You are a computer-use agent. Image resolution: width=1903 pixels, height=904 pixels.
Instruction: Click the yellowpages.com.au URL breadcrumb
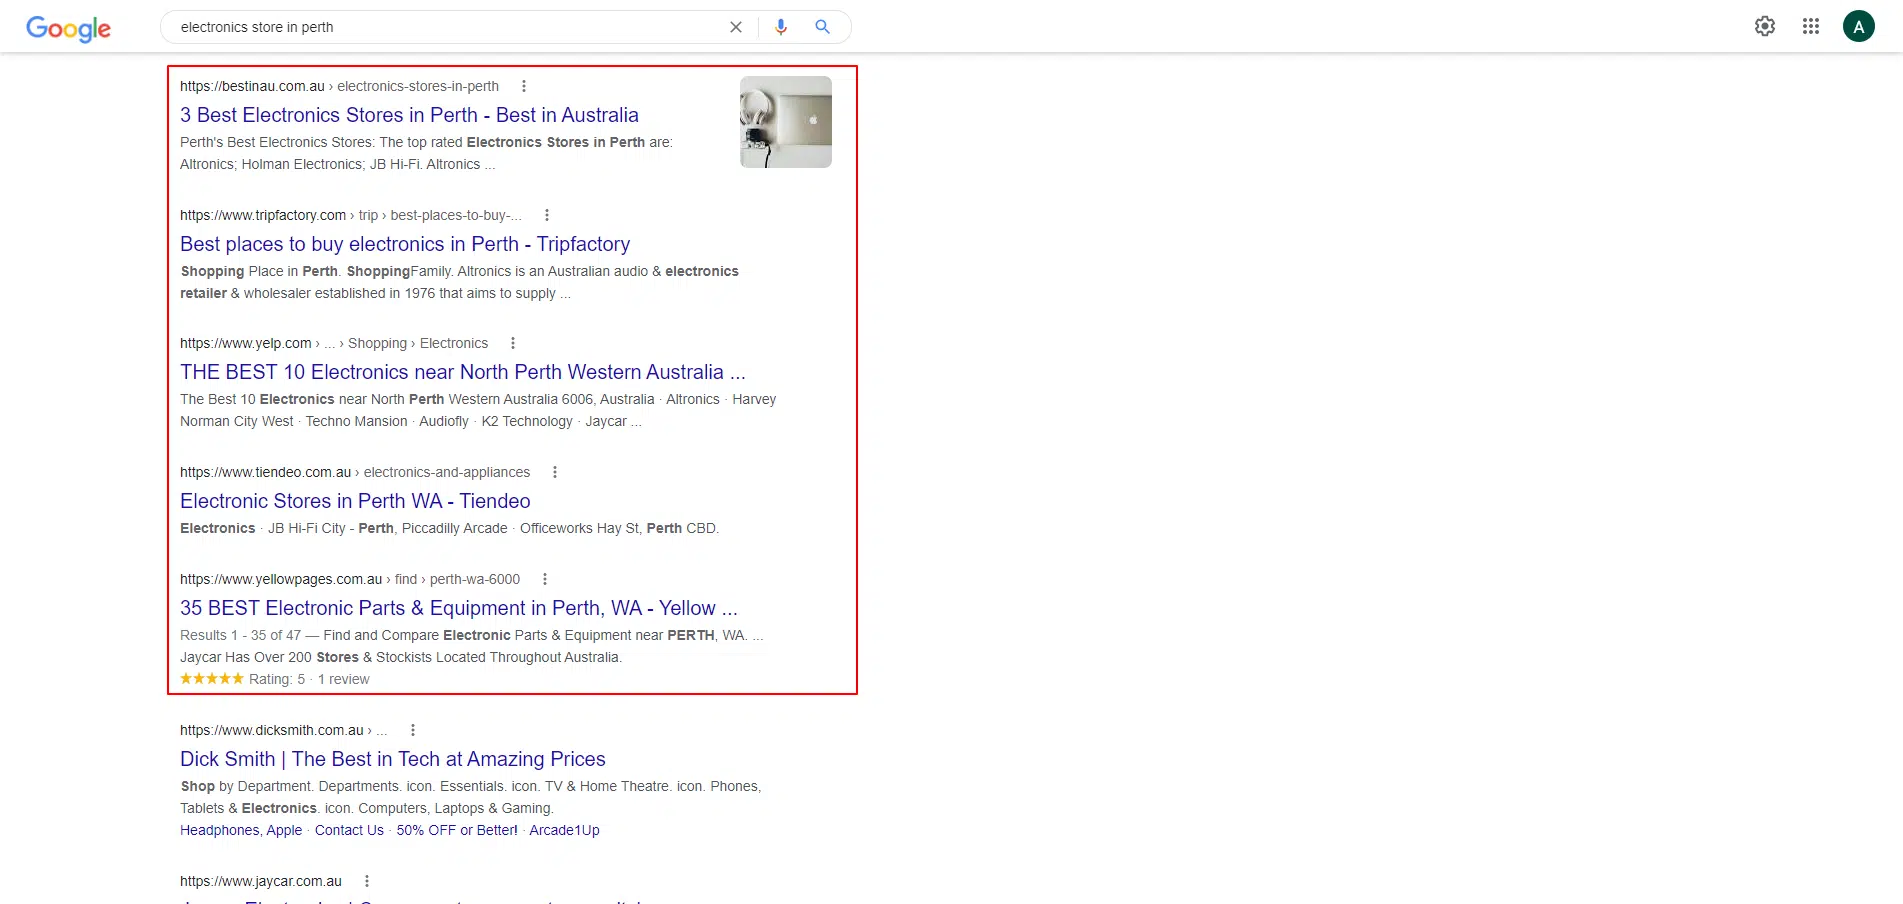[x=350, y=579]
